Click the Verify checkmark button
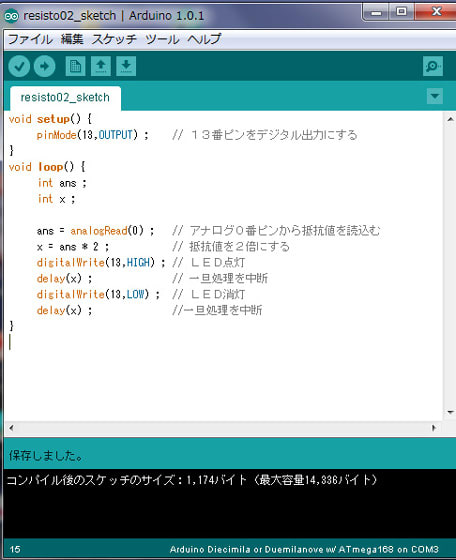This screenshot has width=456, height=560. point(19,66)
